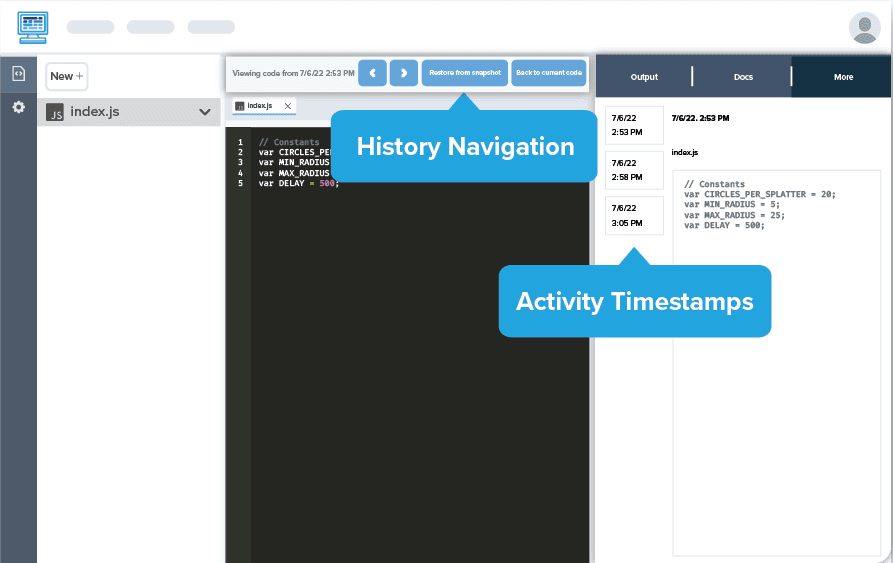Select index.js in the file list
This screenshot has height=563, width=893.
pyautogui.click(x=95, y=112)
